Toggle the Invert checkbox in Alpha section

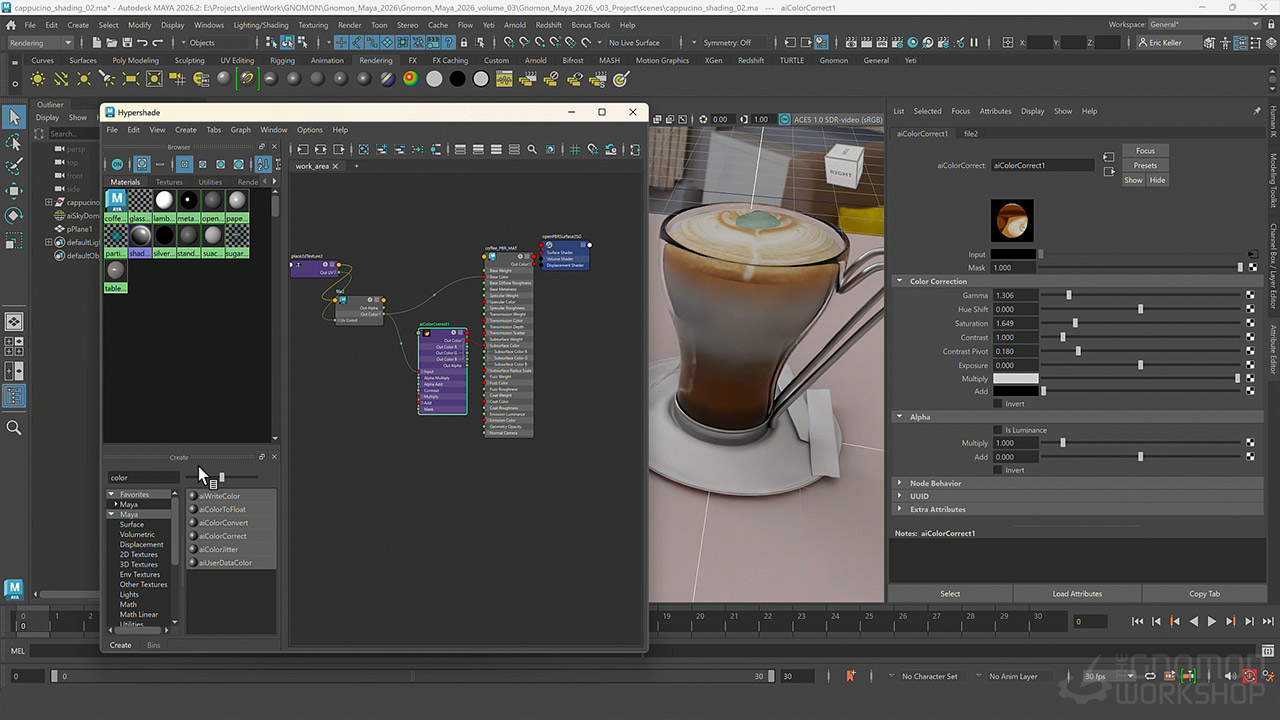[x=997, y=470]
